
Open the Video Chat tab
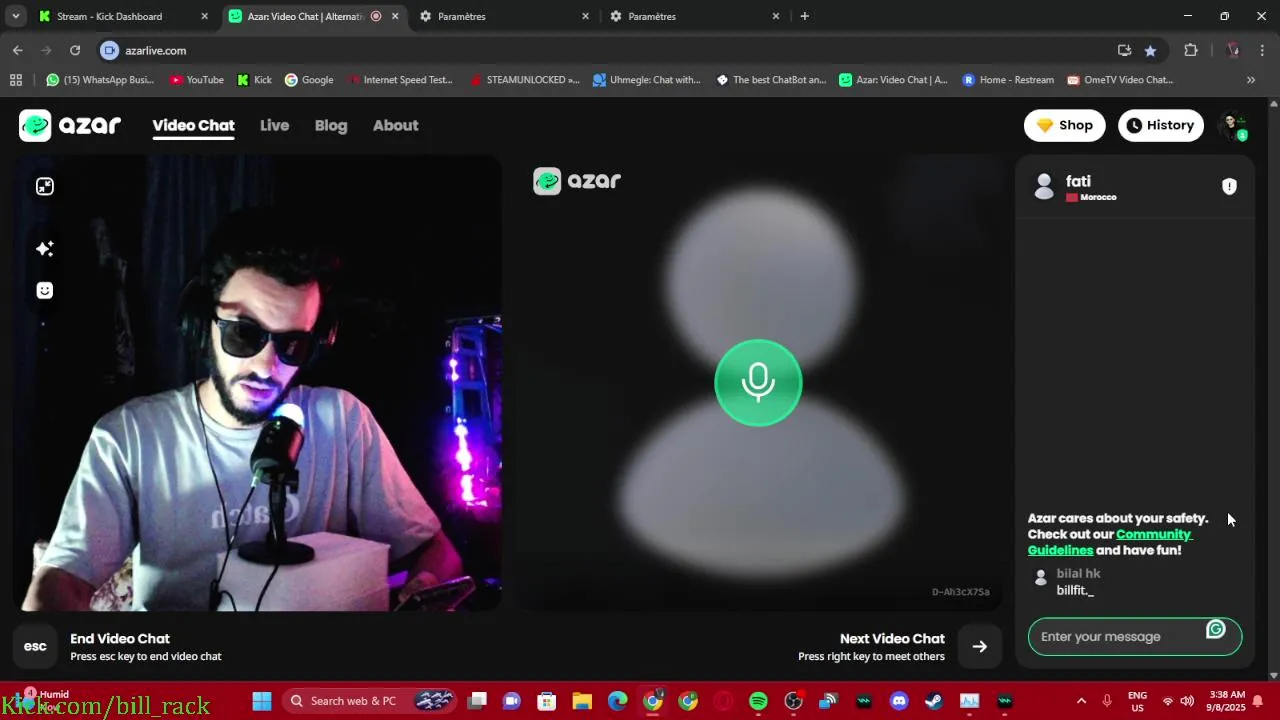pos(193,125)
